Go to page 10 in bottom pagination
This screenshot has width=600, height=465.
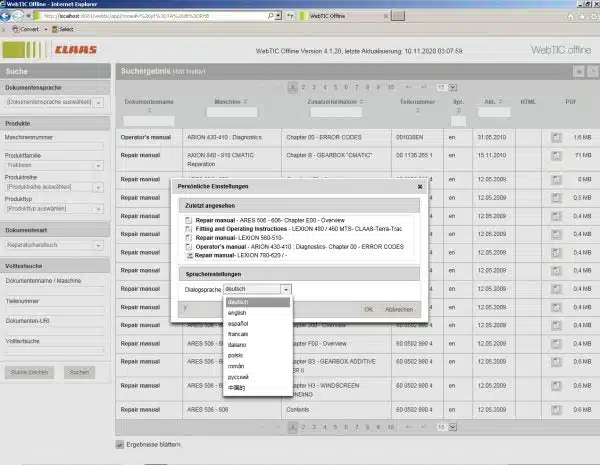click(x=390, y=427)
